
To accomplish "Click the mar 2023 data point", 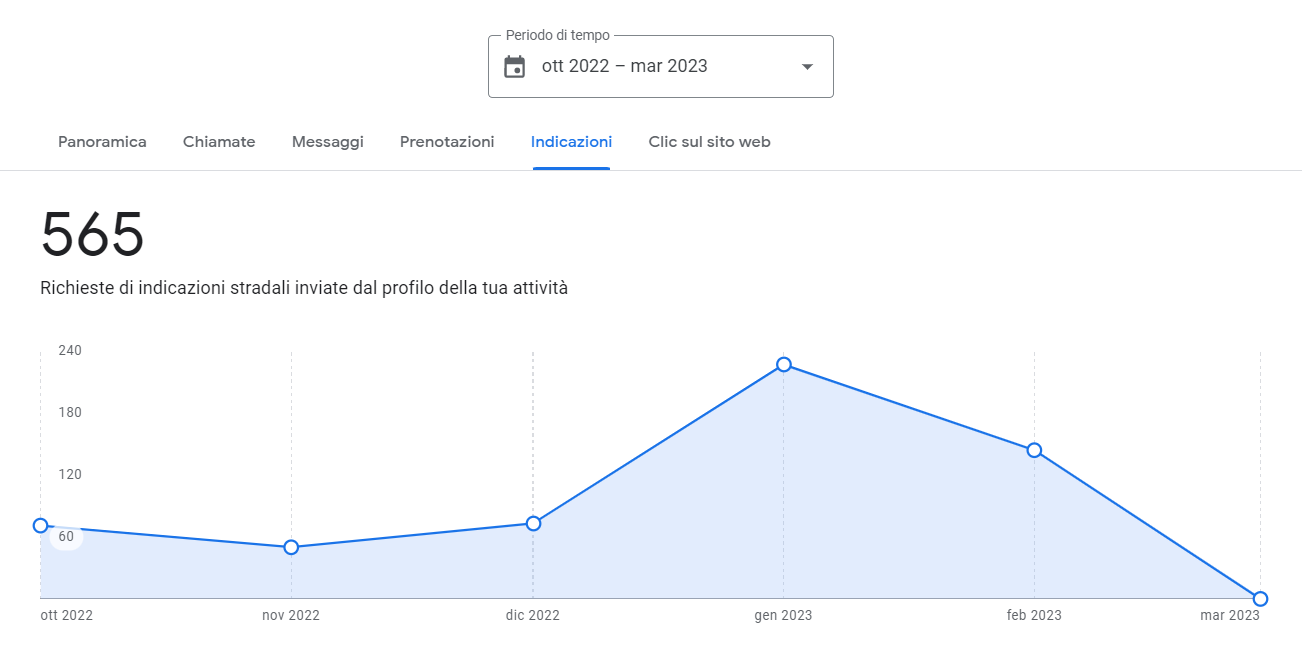I will coord(1260,599).
